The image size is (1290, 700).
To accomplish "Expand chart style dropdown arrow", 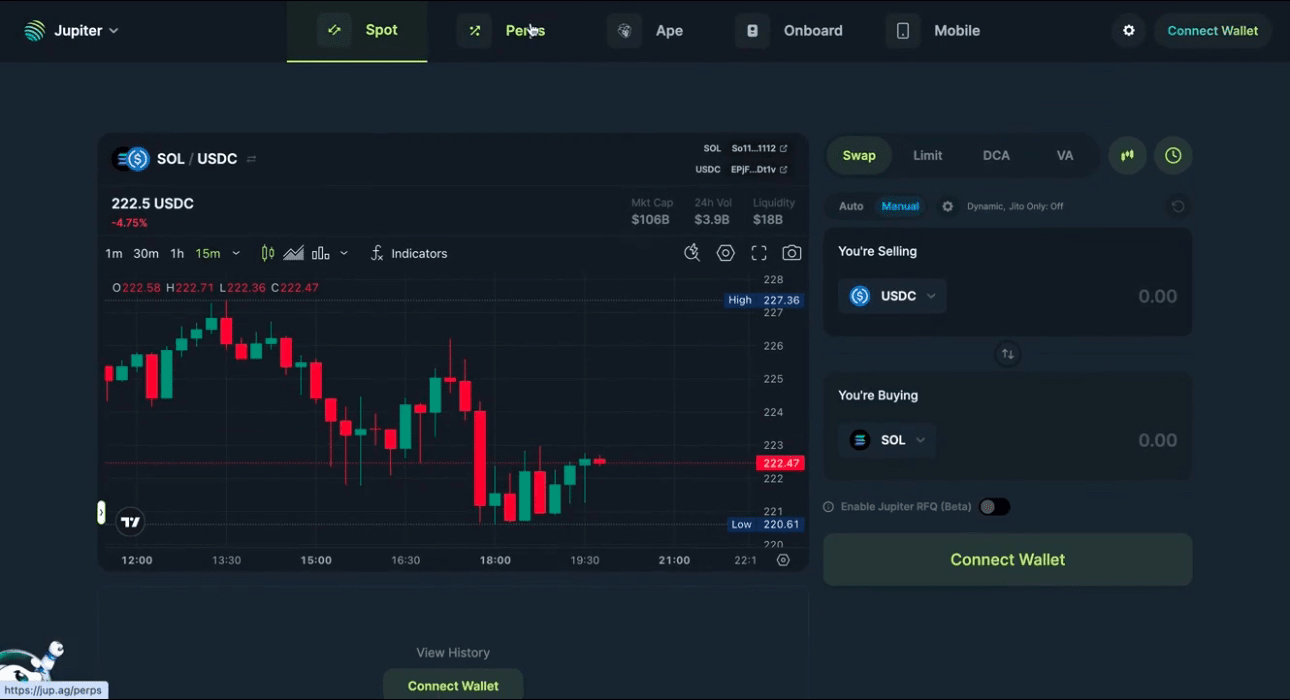I will tap(344, 254).
